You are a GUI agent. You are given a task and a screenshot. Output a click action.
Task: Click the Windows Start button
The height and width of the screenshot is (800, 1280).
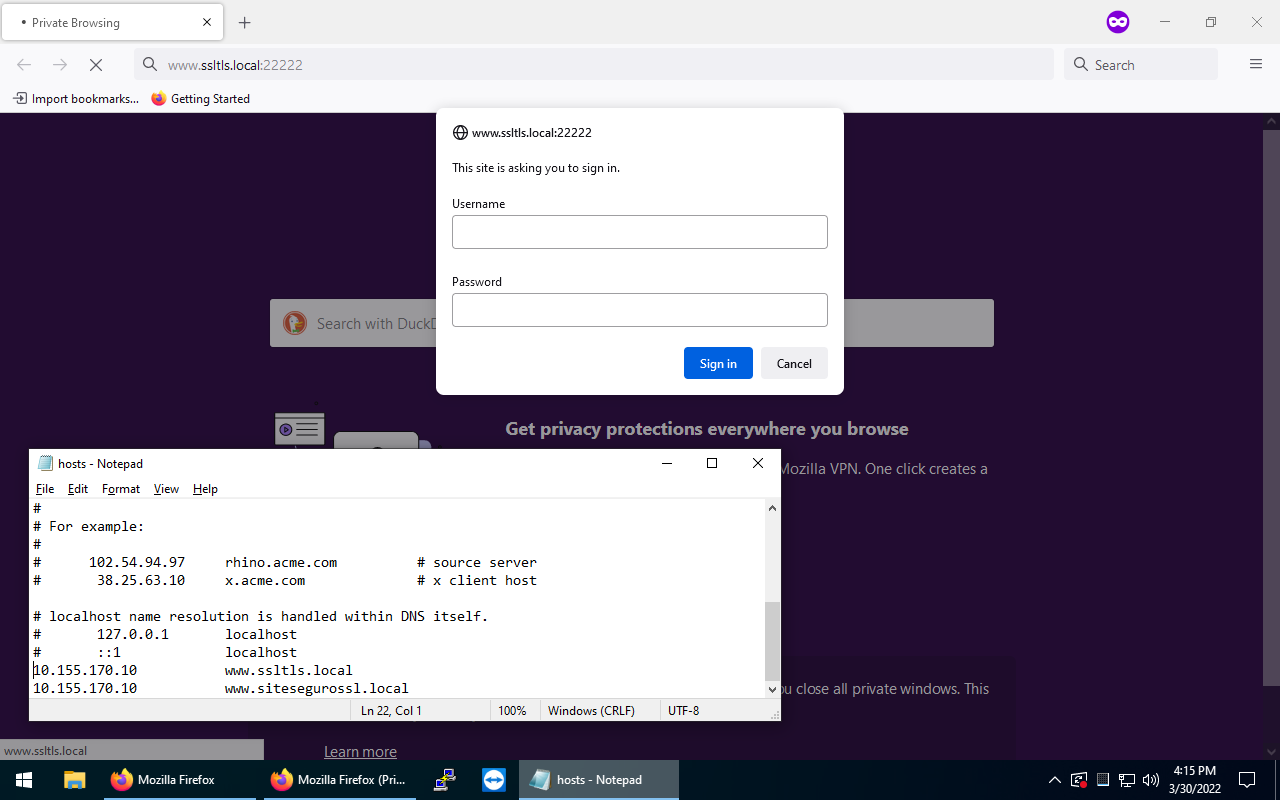point(24,780)
